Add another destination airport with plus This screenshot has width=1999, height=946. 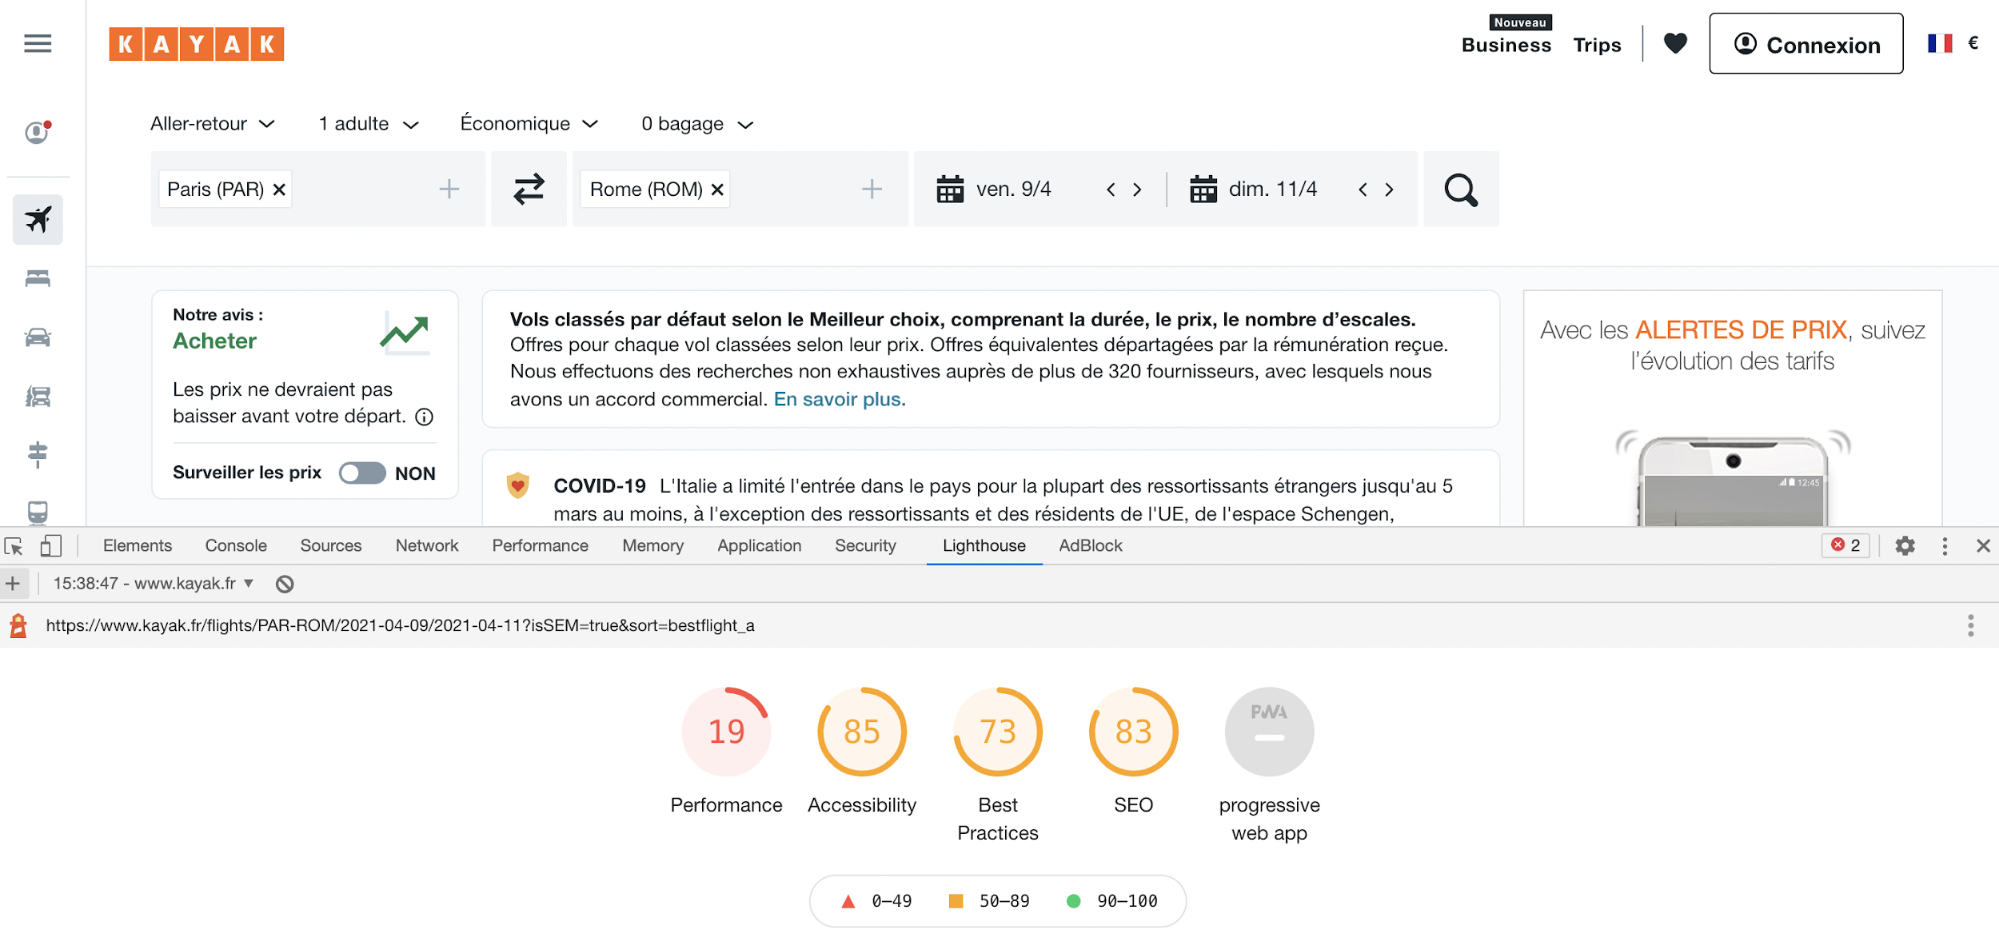coord(872,189)
